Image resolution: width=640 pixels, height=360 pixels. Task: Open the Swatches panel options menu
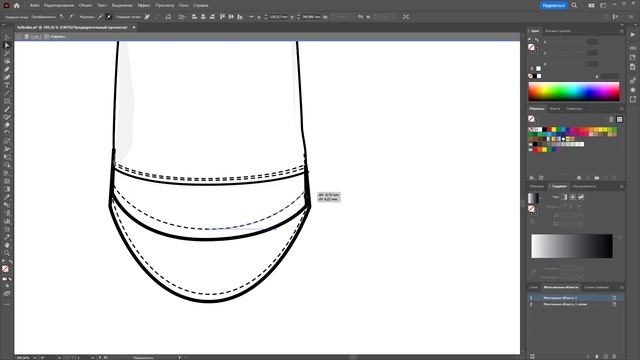coord(622,109)
